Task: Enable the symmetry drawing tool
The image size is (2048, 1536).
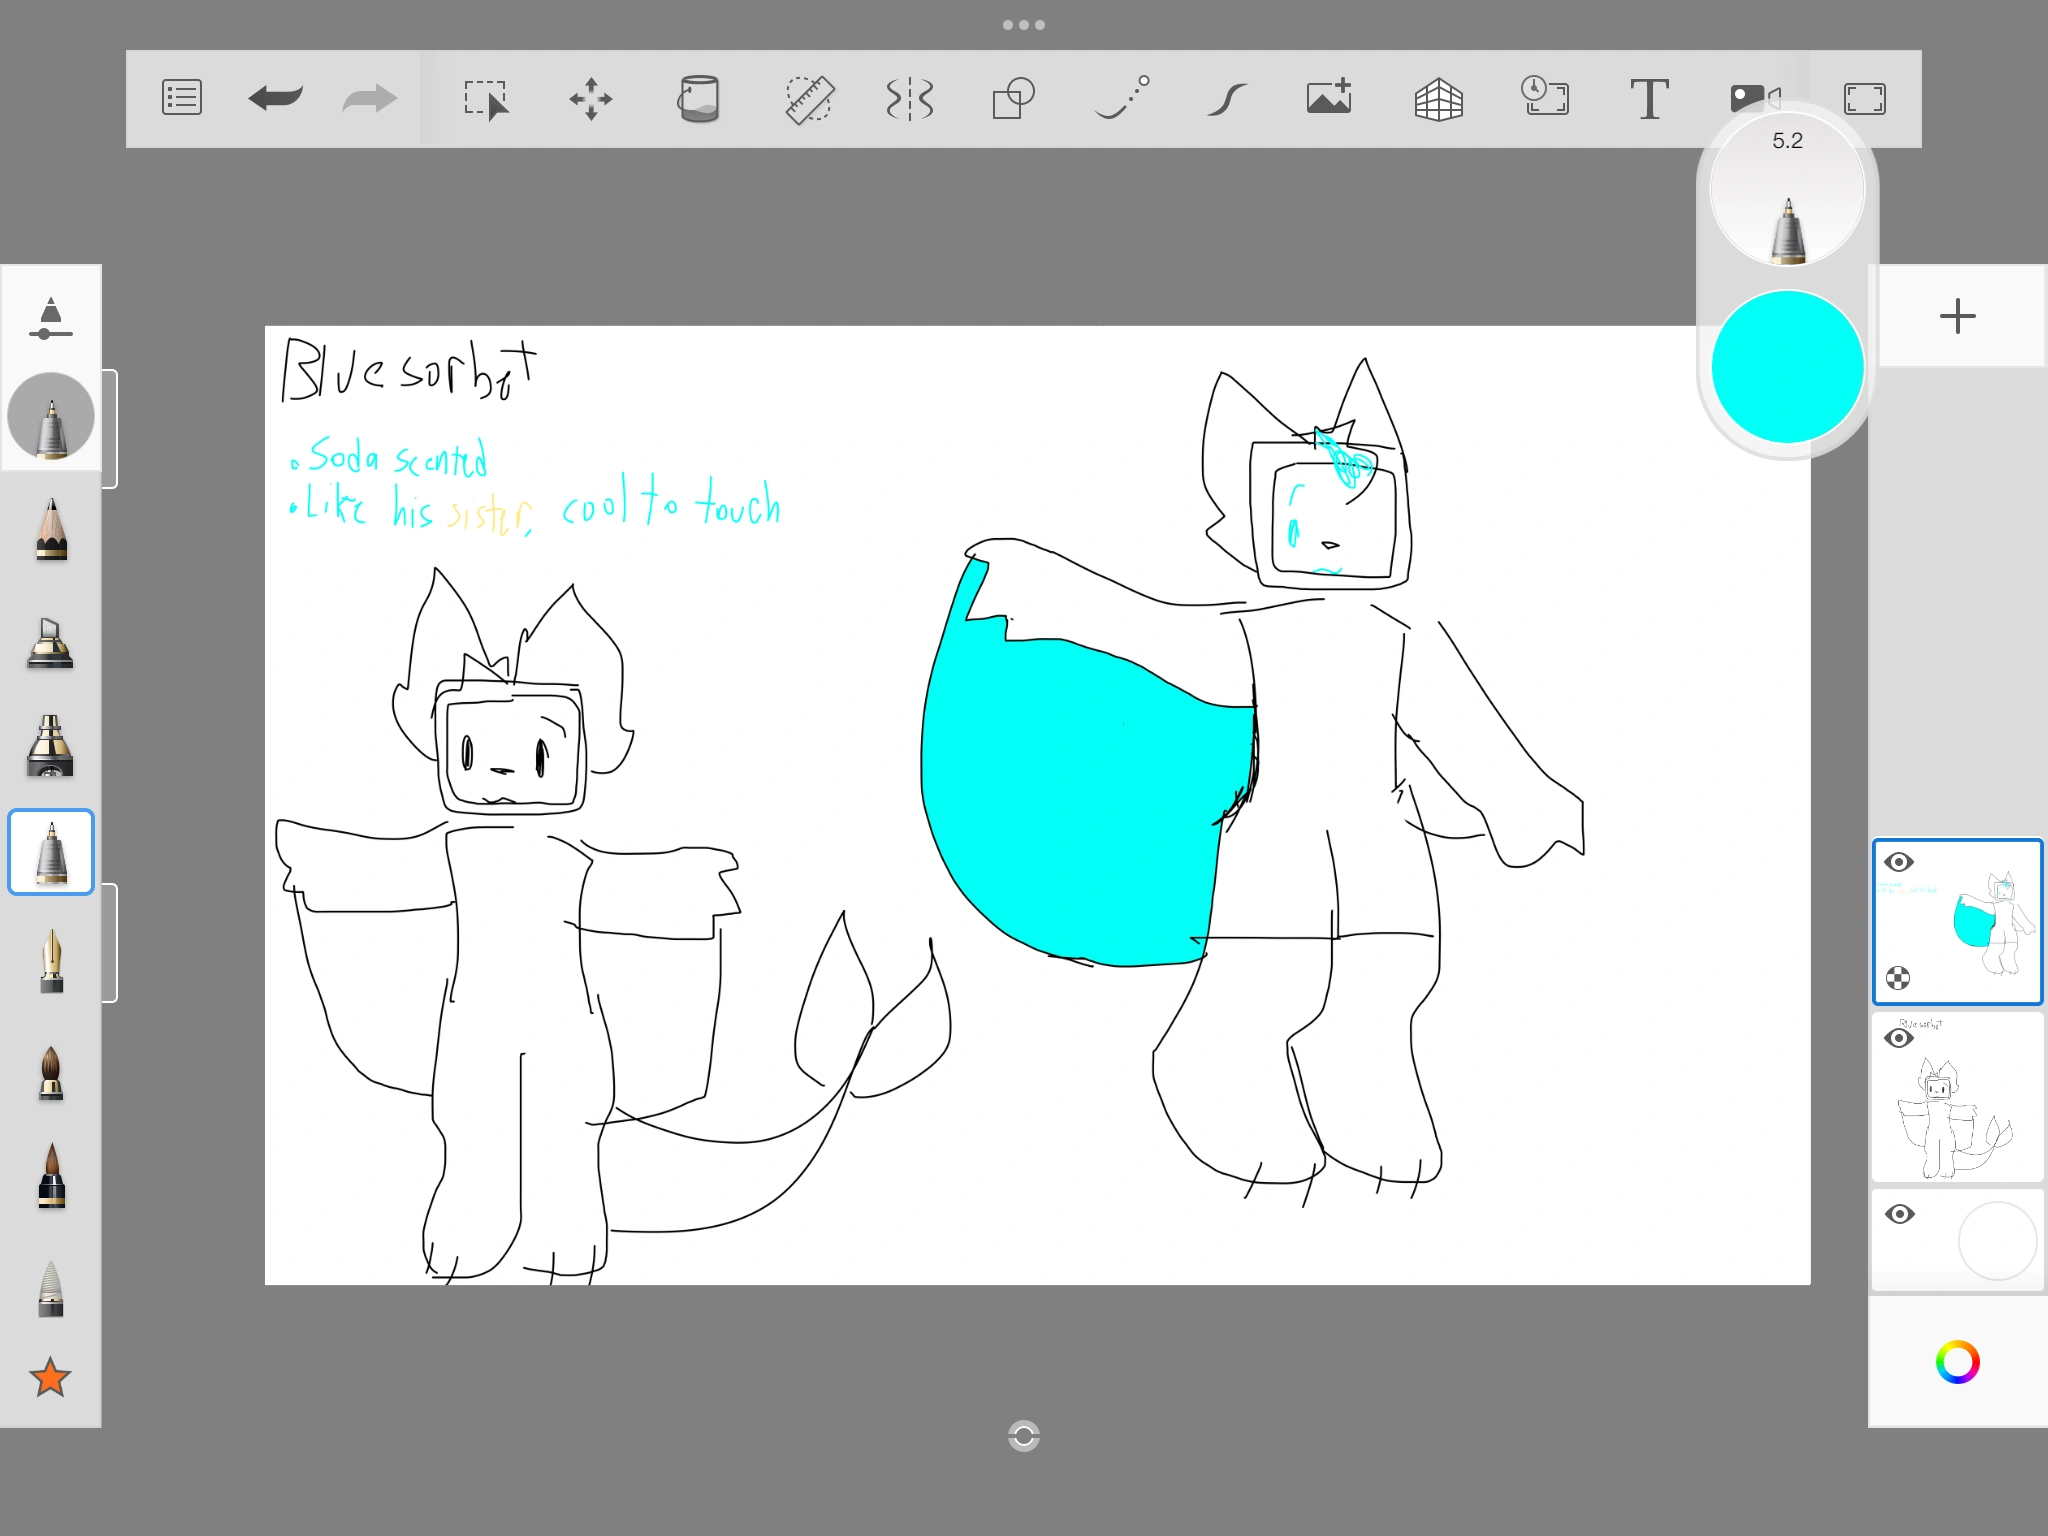Action: pyautogui.click(x=911, y=98)
